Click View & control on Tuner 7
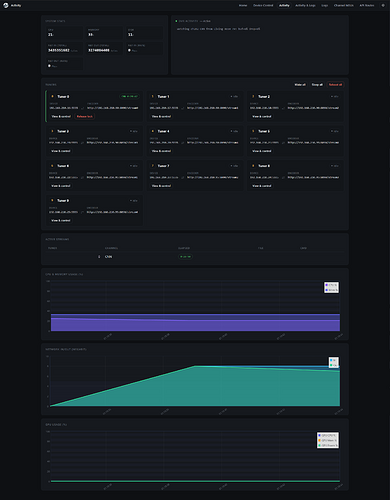Image resolution: width=390 pixels, height=500 pixels. [x=161, y=186]
